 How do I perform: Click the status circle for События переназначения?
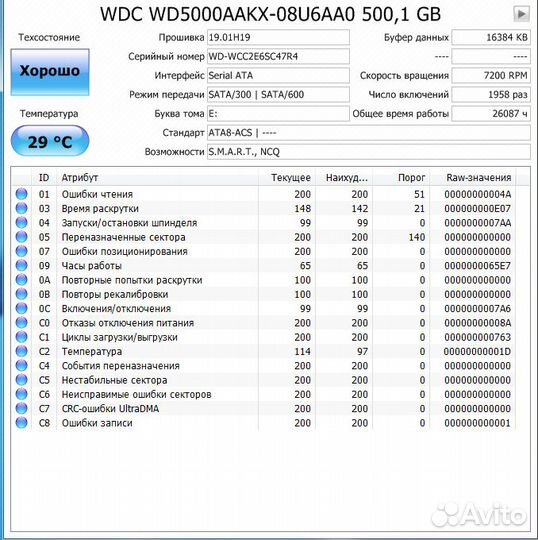(x=21, y=365)
